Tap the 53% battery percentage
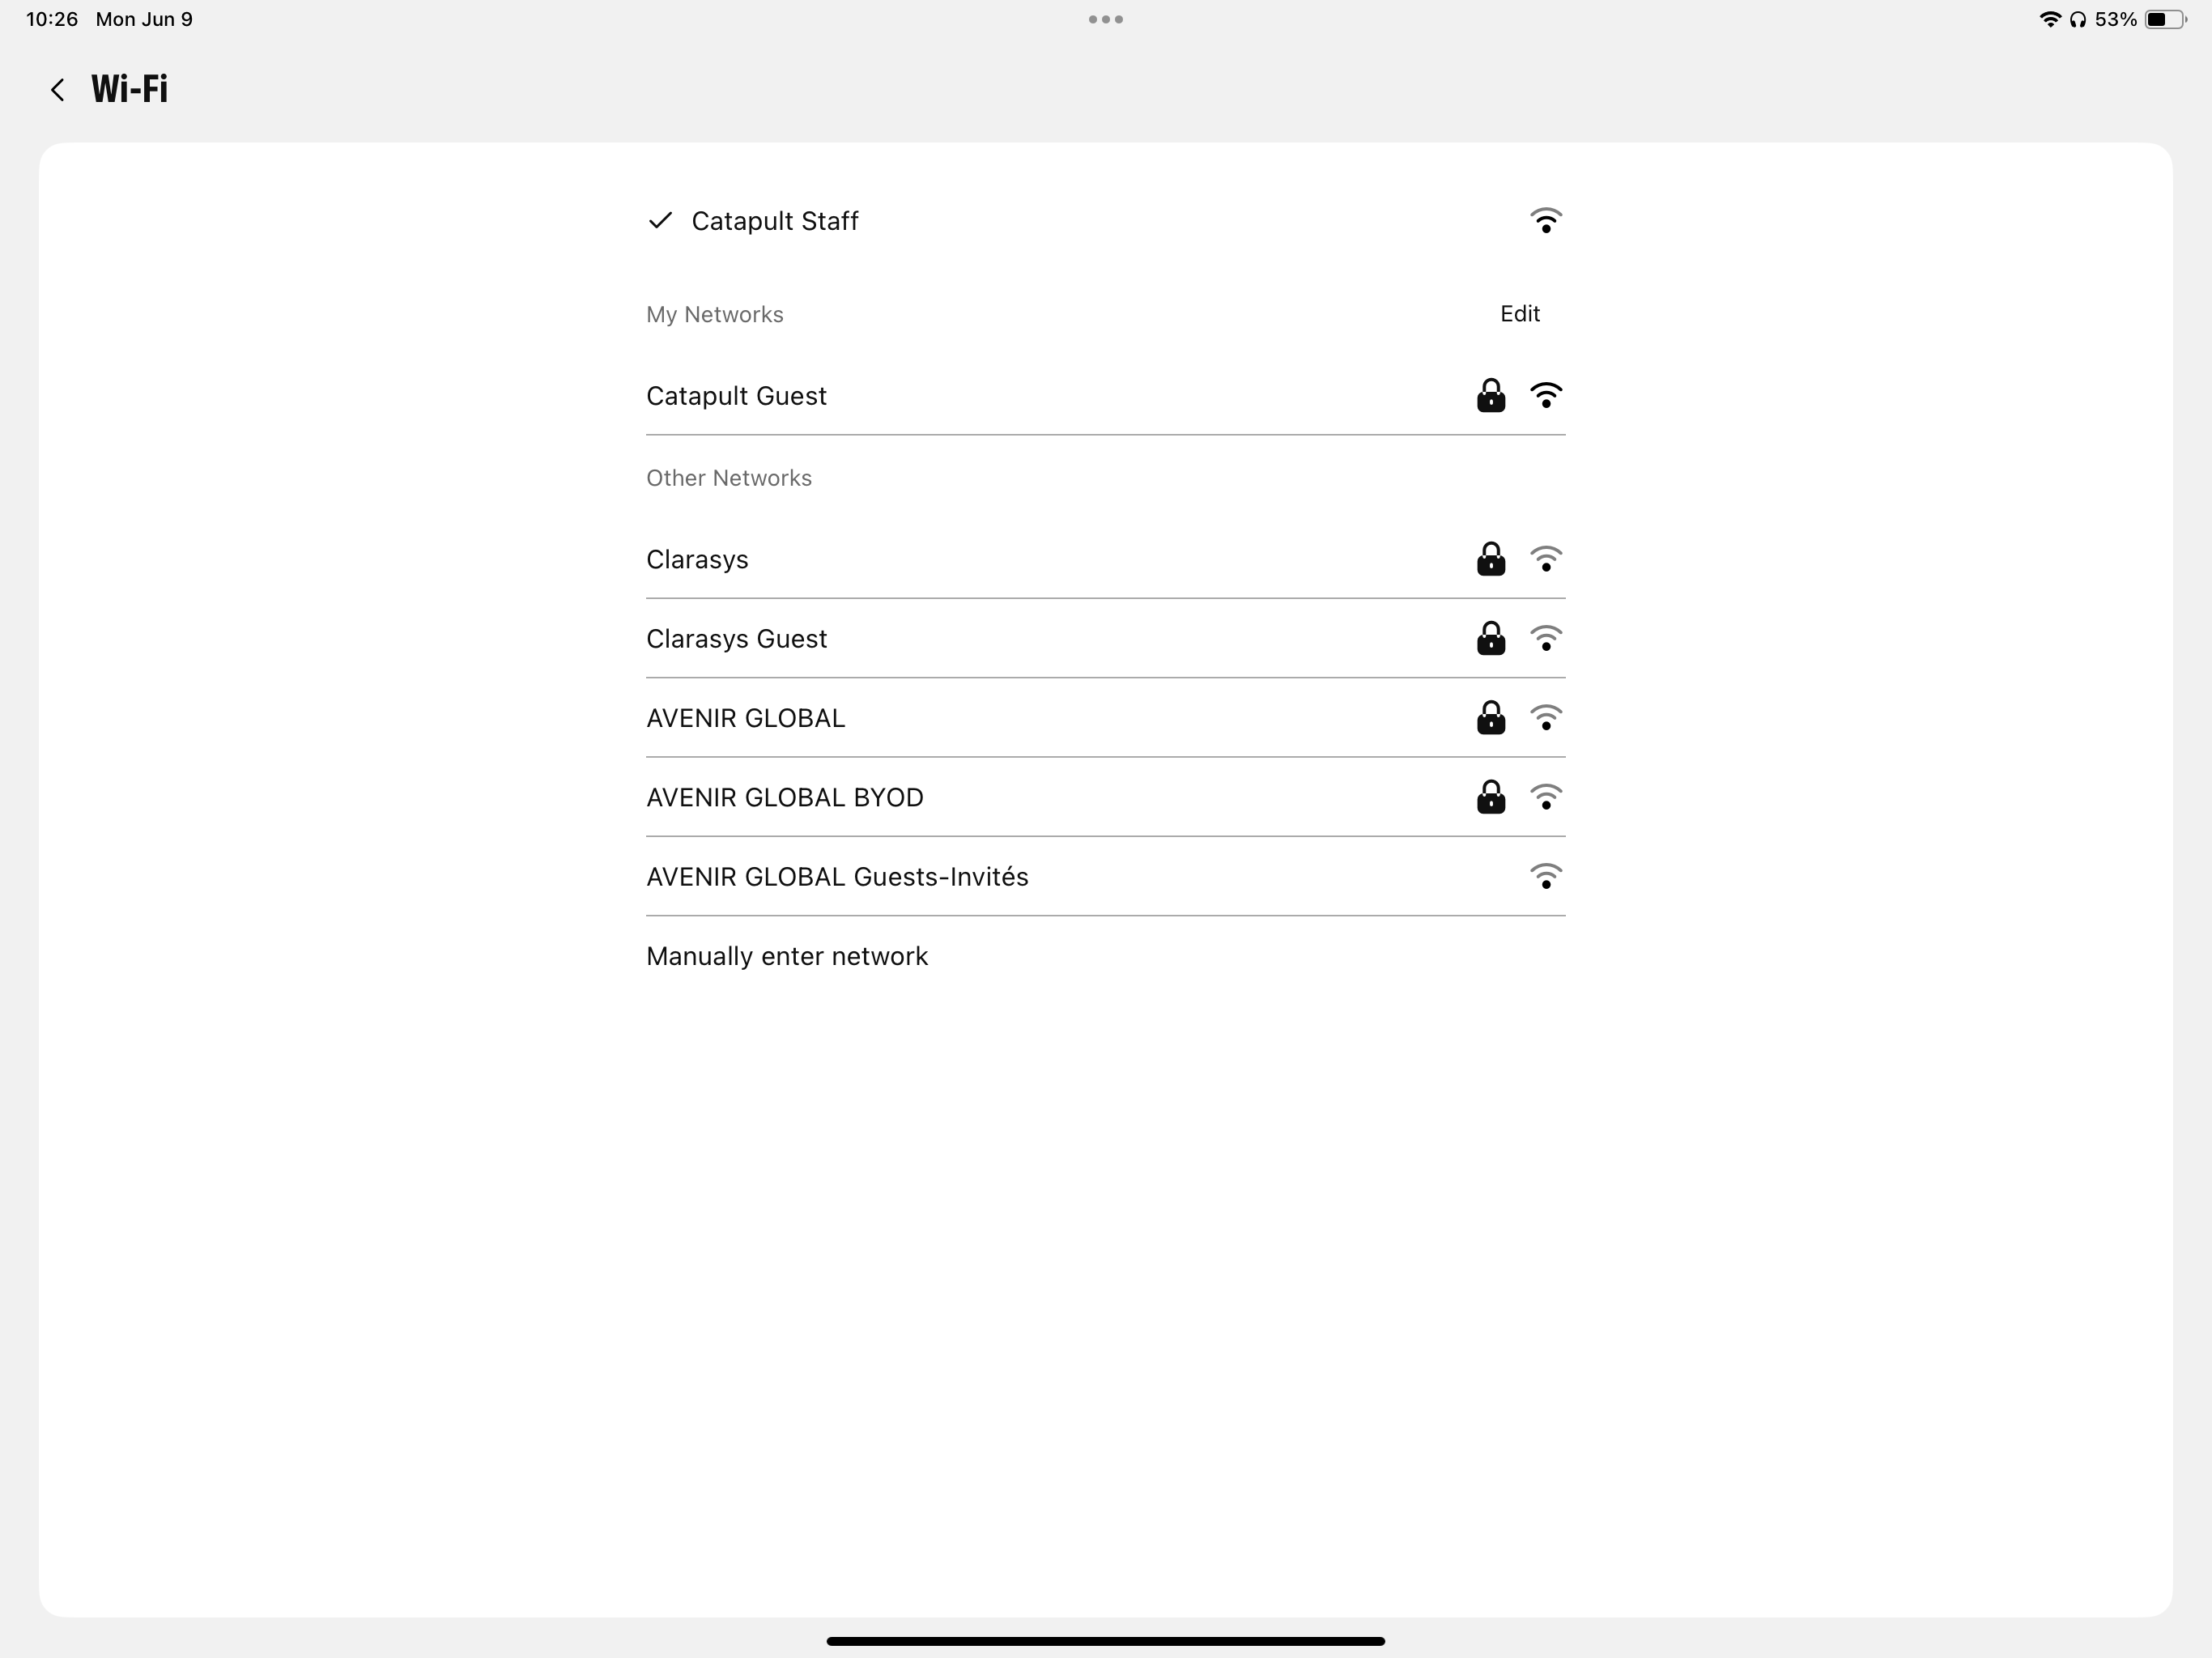The width and height of the screenshot is (2212, 1658). click(x=2116, y=19)
